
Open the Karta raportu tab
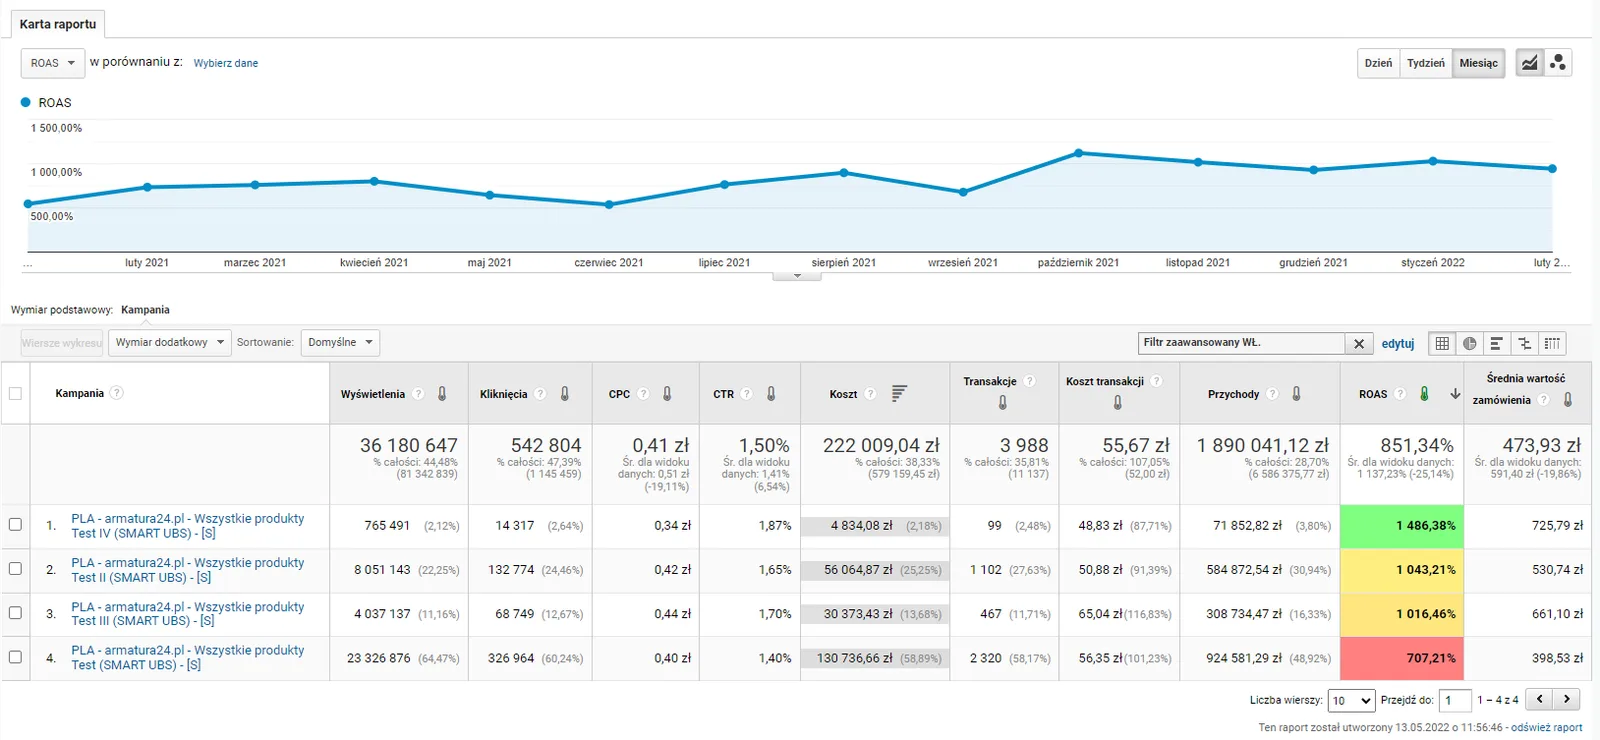point(58,24)
